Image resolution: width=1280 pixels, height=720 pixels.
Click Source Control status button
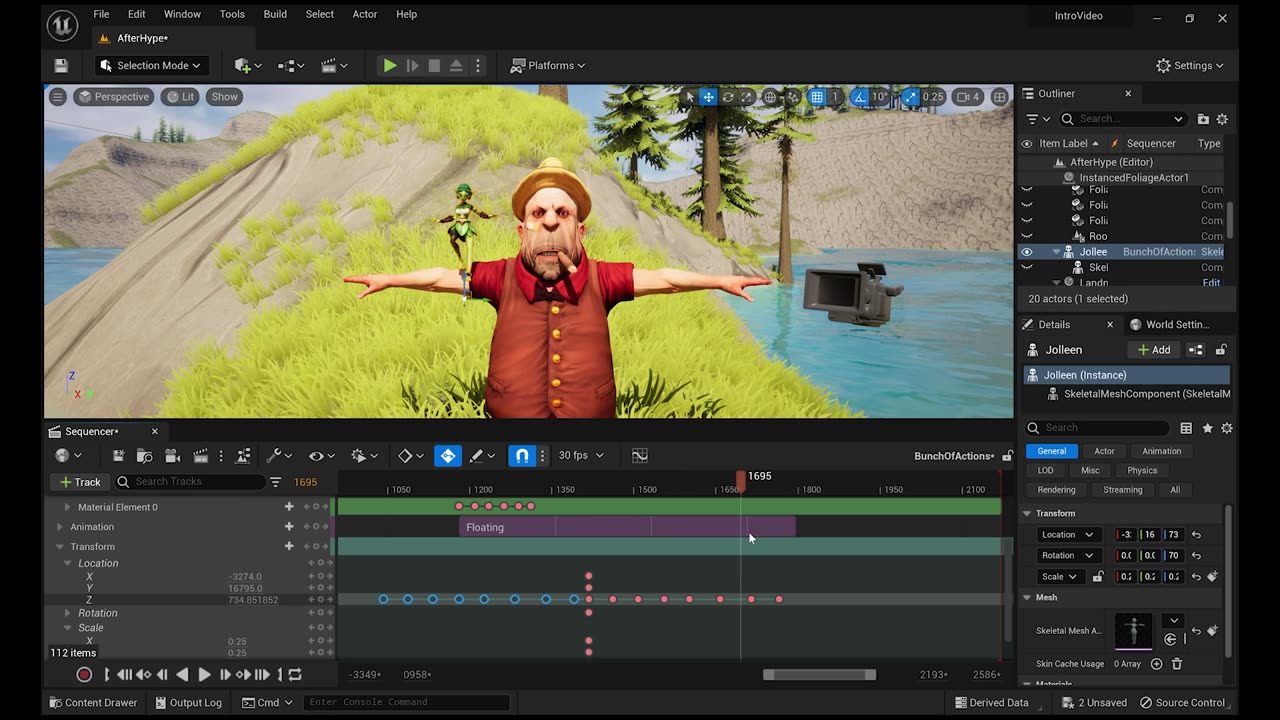(x=1182, y=703)
